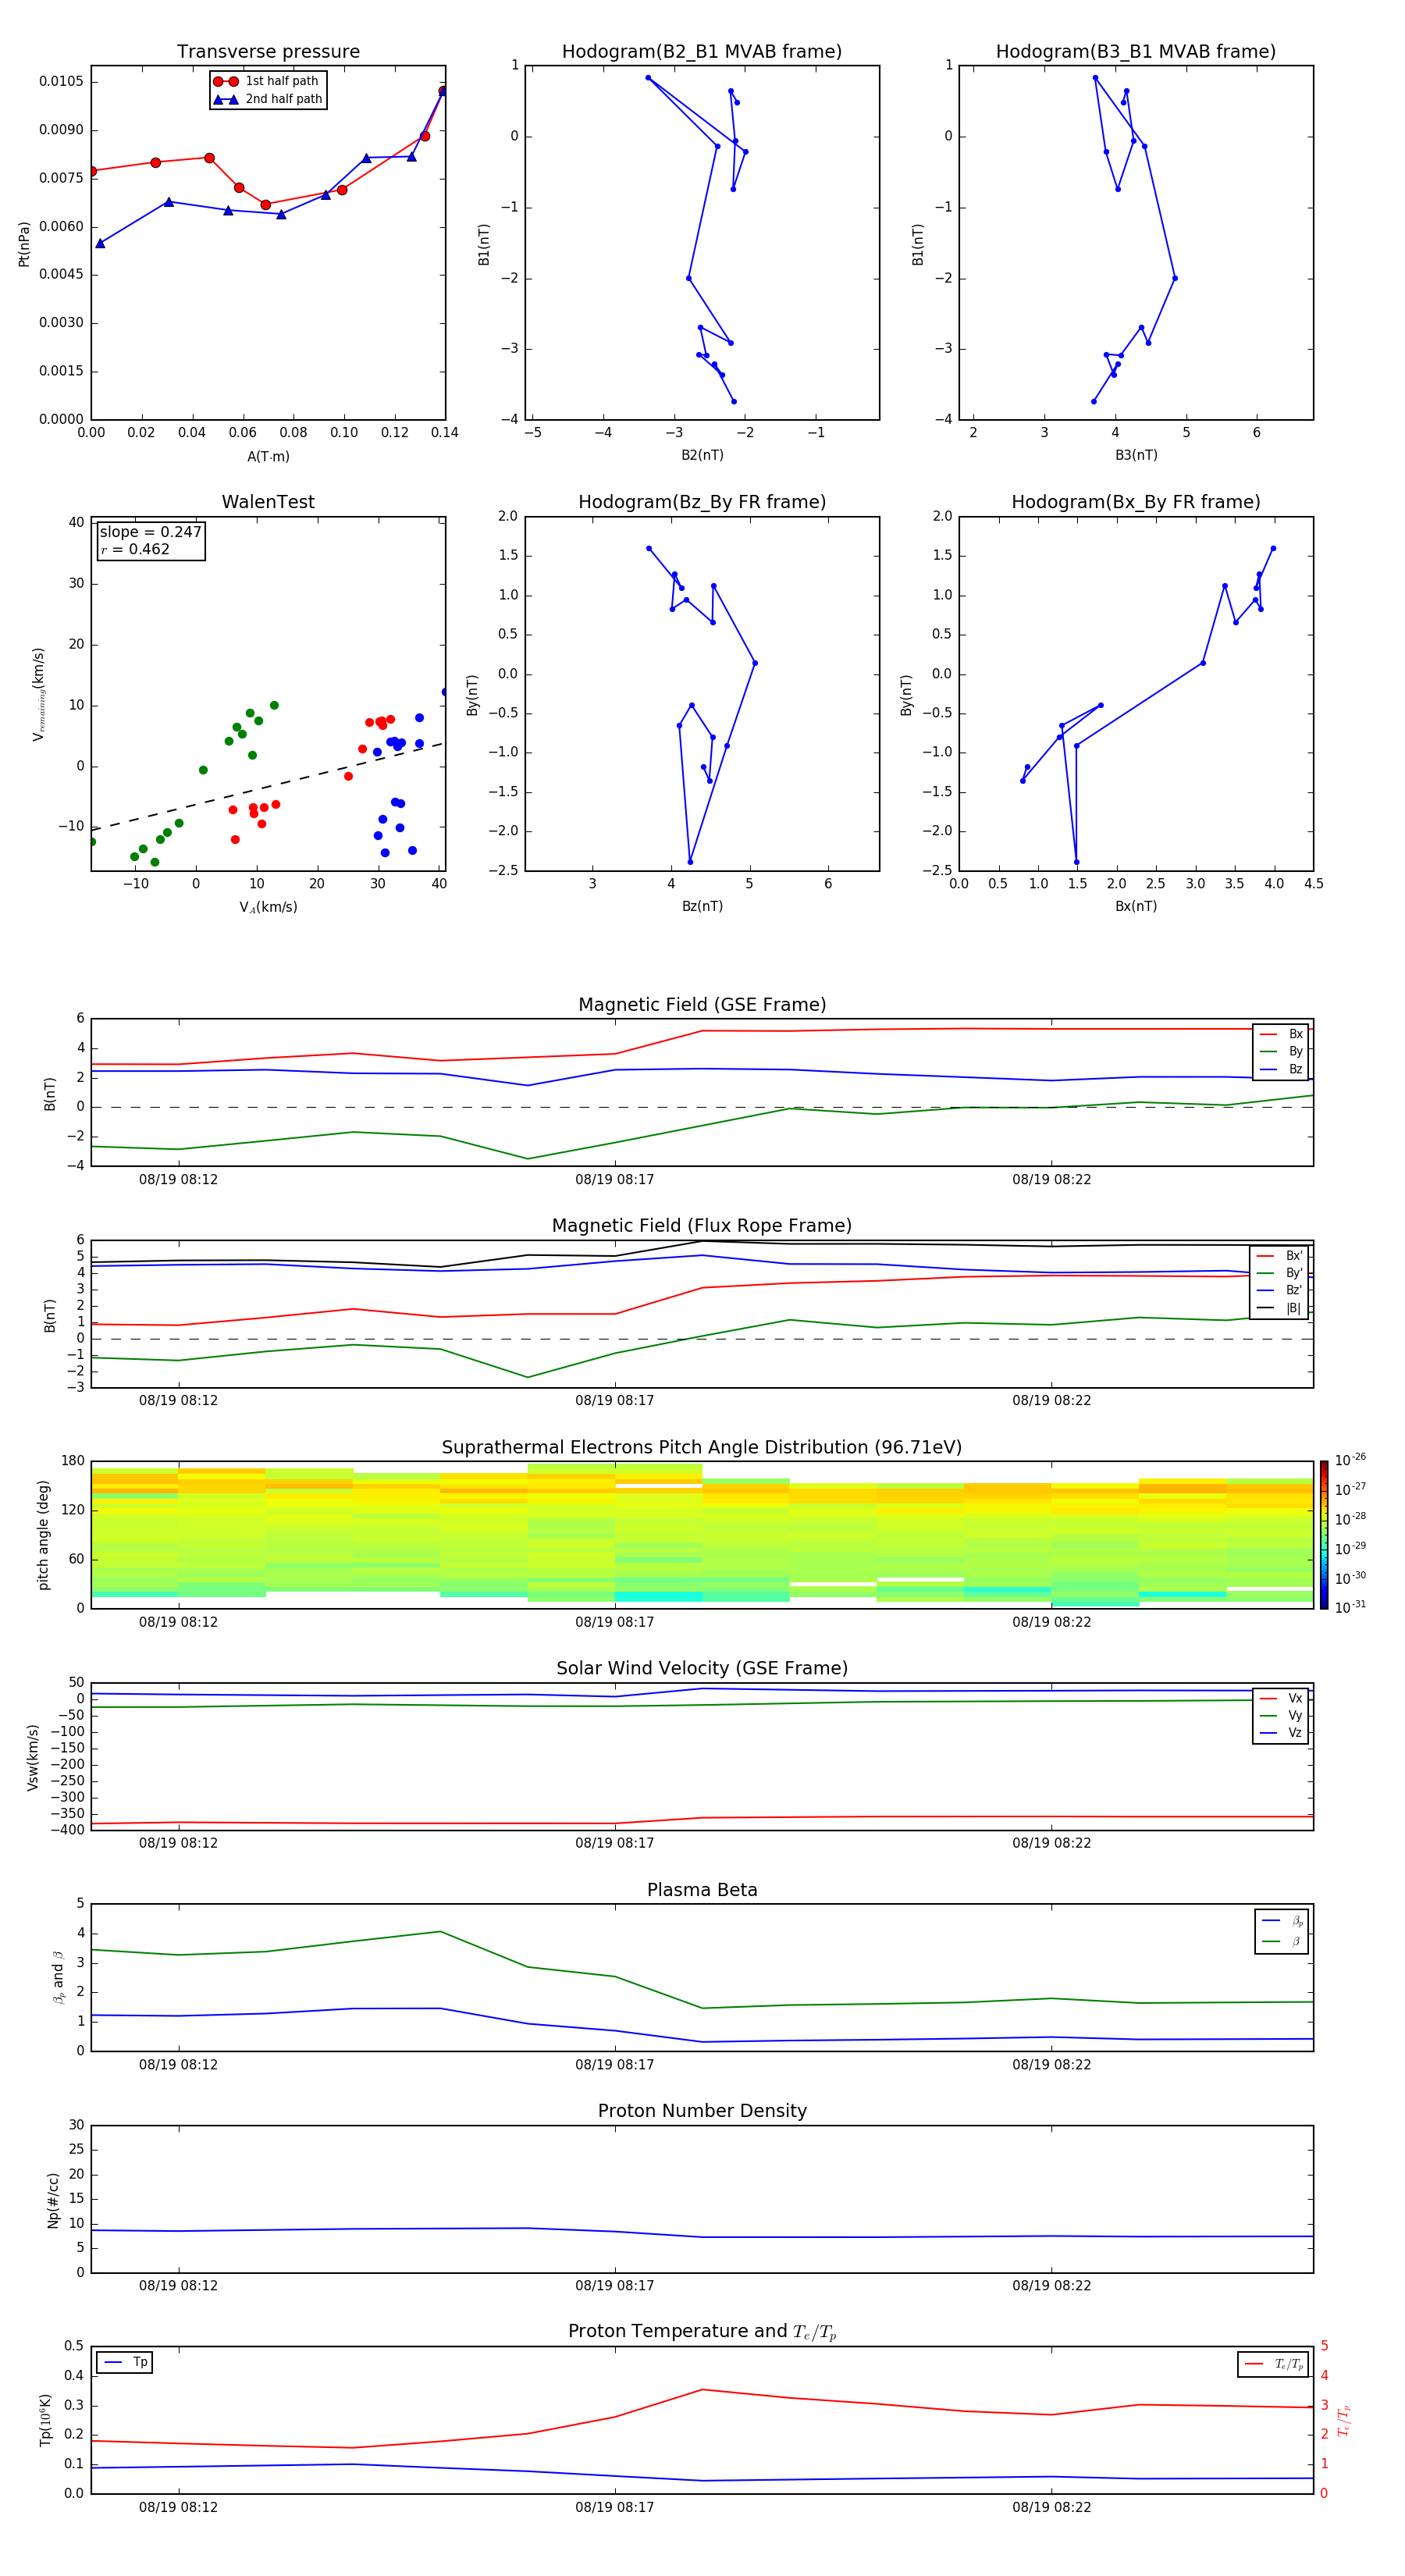Click the red Te/Tp right-axis label
This screenshot has height=2576, width=1405.
(1344, 2420)
